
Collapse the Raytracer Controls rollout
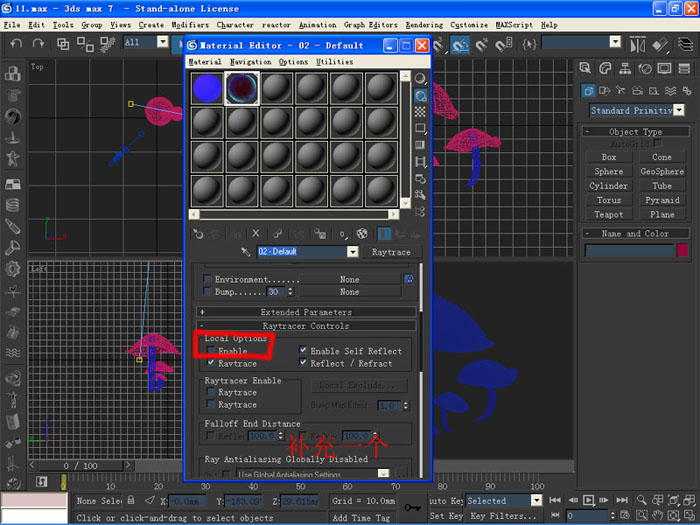(x=306, y=326)
